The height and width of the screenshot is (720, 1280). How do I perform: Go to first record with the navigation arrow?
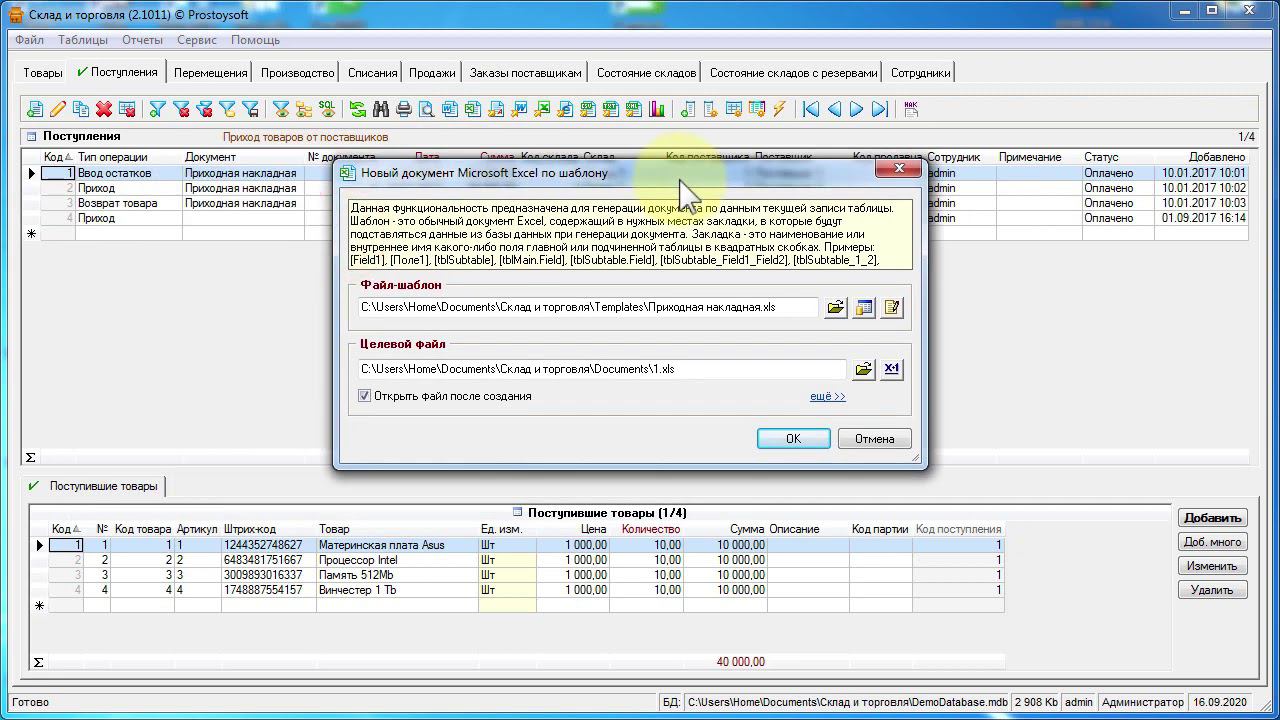(811, 109)
